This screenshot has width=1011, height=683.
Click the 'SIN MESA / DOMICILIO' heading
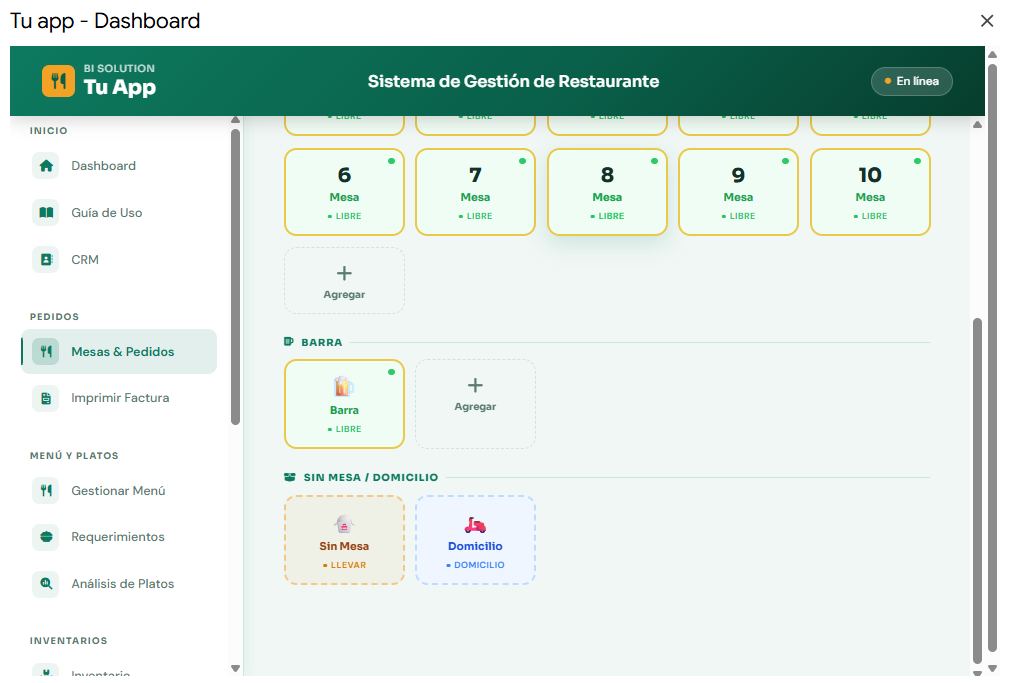pos(371,477)
